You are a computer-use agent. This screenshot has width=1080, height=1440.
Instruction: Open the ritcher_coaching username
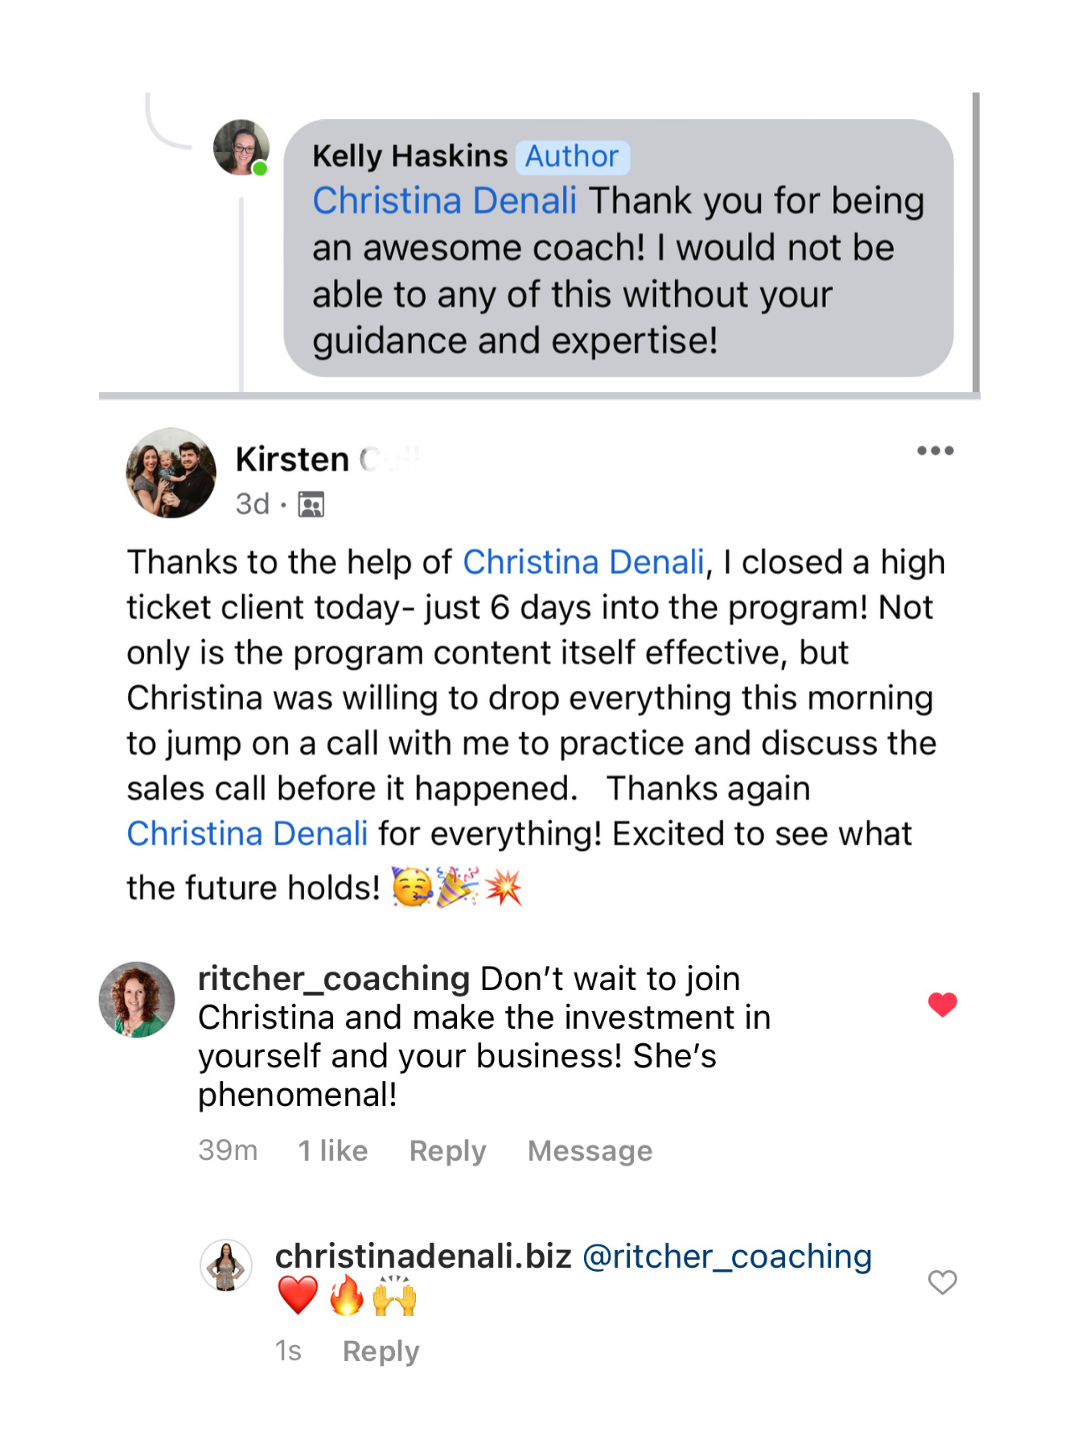coord(334,978)
